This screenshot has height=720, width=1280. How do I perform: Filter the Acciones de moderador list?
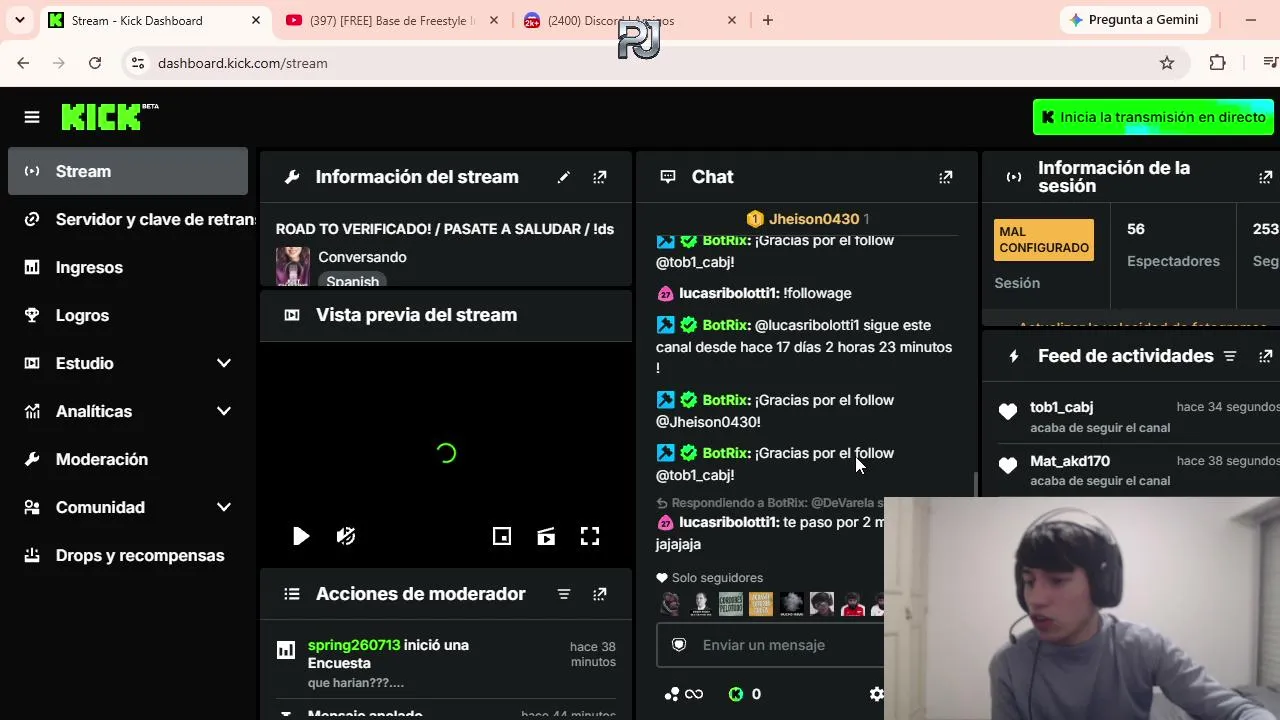point(564,594)
